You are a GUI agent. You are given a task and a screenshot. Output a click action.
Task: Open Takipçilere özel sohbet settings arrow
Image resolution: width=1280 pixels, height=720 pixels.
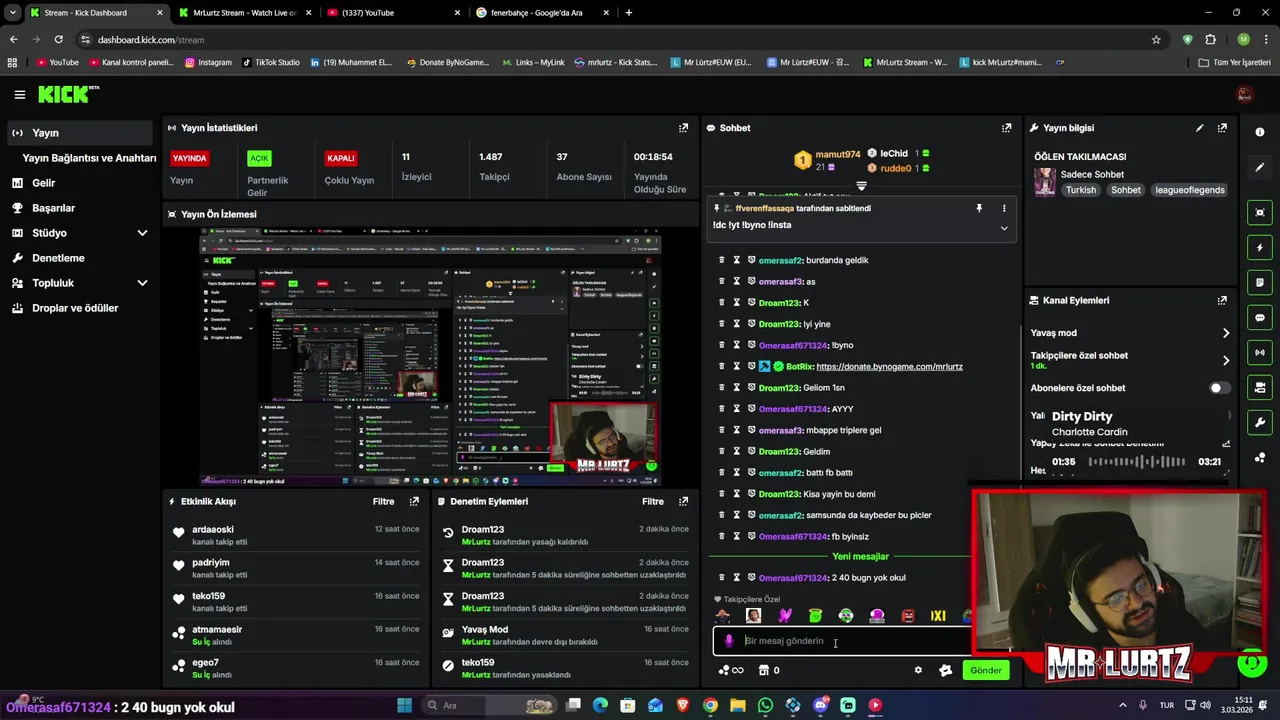coord(1226,360)
